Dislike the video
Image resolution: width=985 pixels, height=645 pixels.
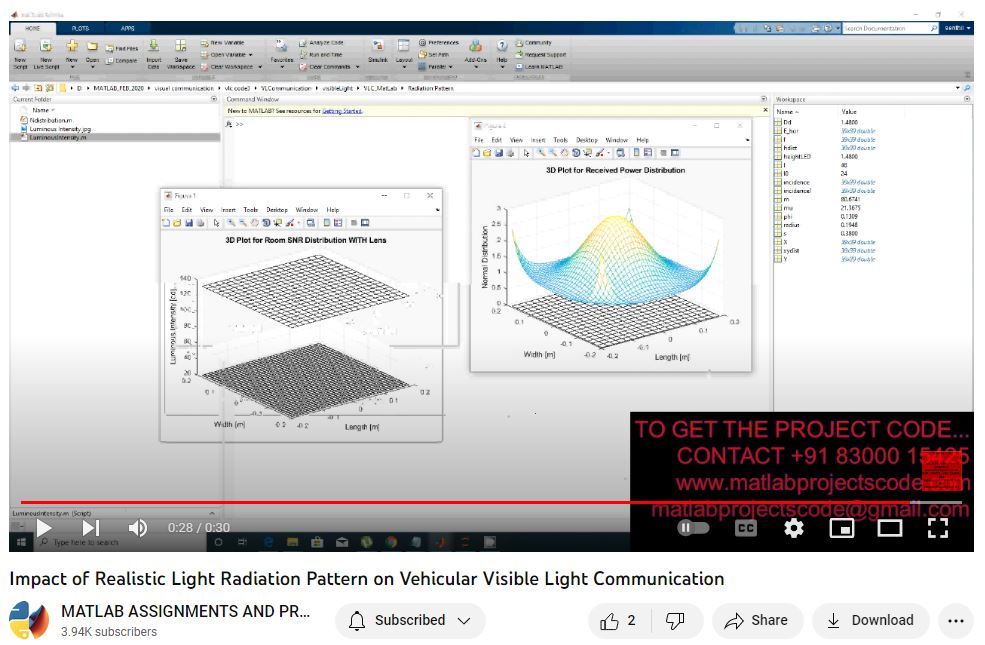click(675, 621)
